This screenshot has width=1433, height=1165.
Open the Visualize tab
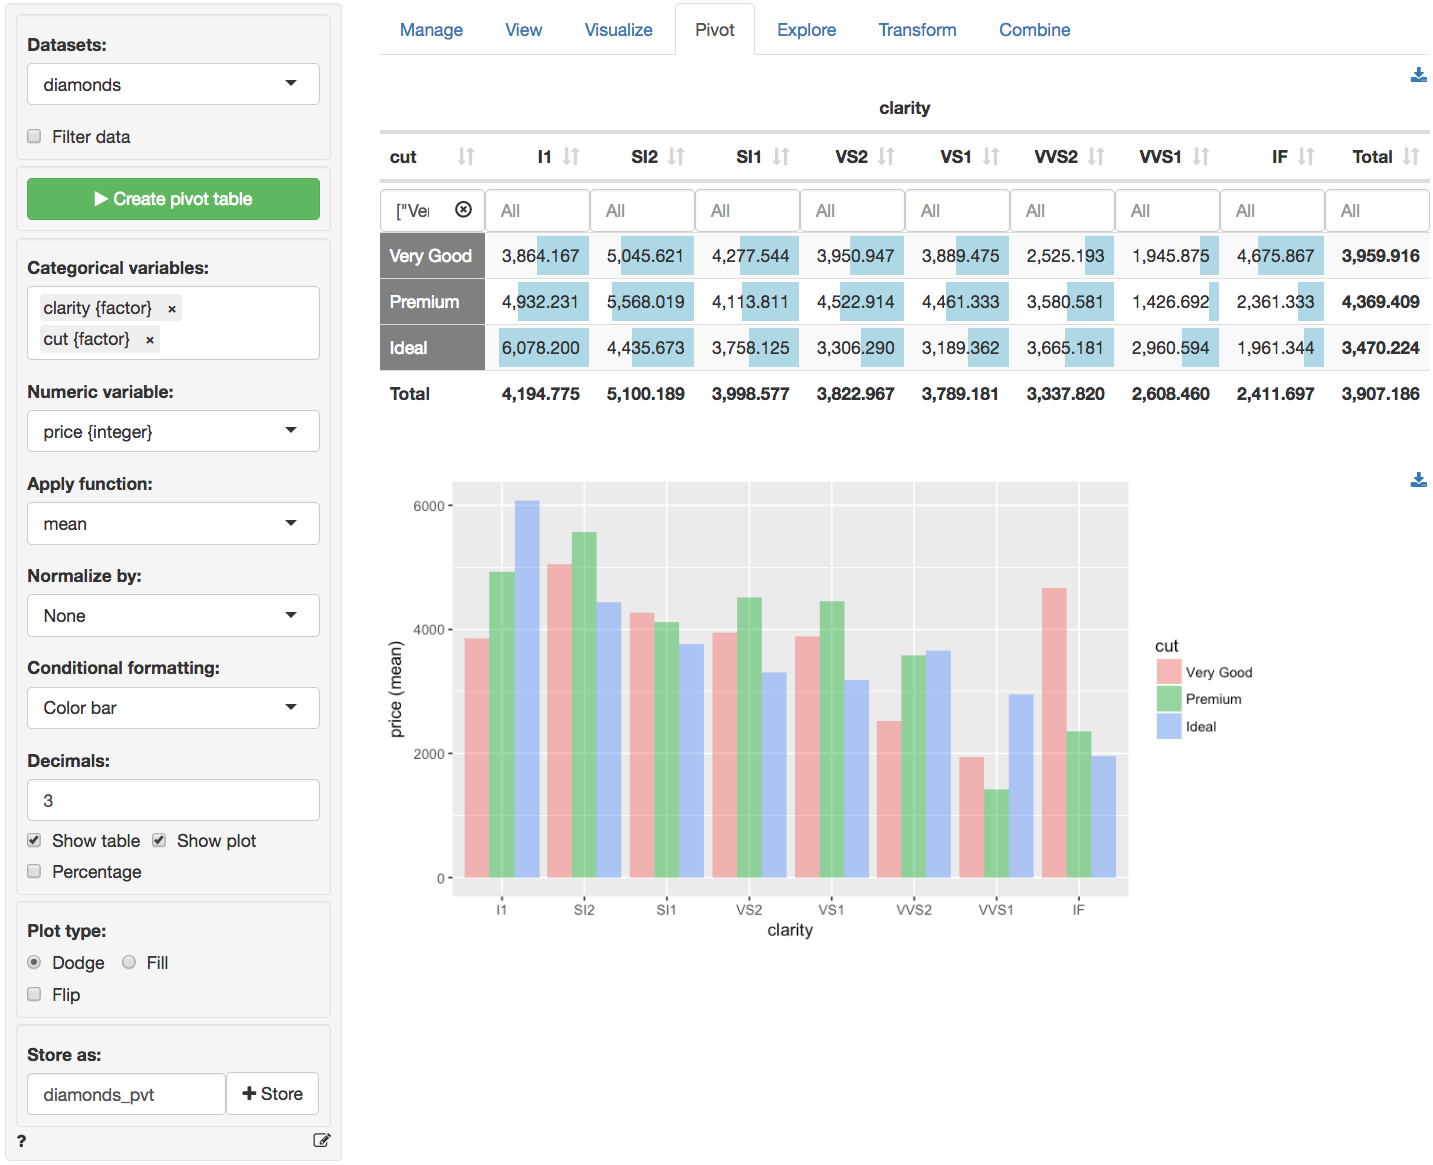pyautogui.click(x=618, y=29)
